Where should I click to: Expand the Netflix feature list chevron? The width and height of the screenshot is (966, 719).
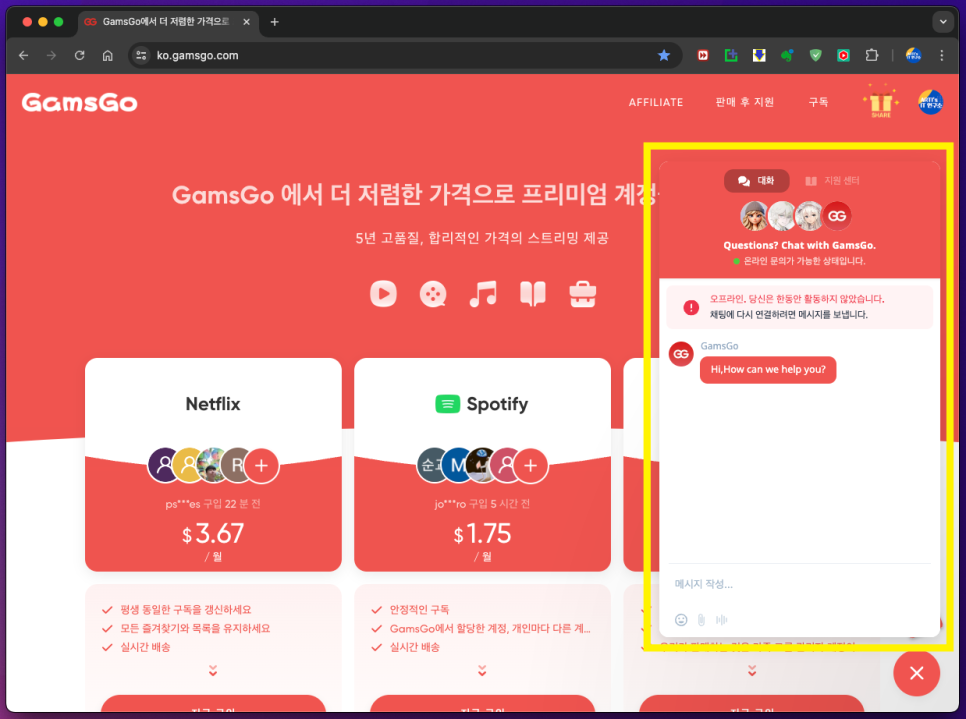click(x=213, y=670)
